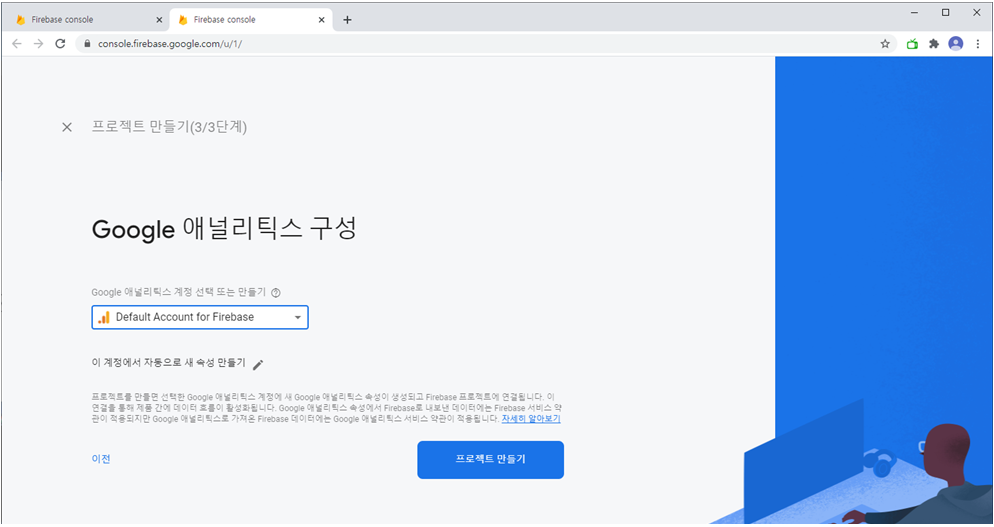Open the Default Account for Firebase dropdown

click(x=200, y=317)
